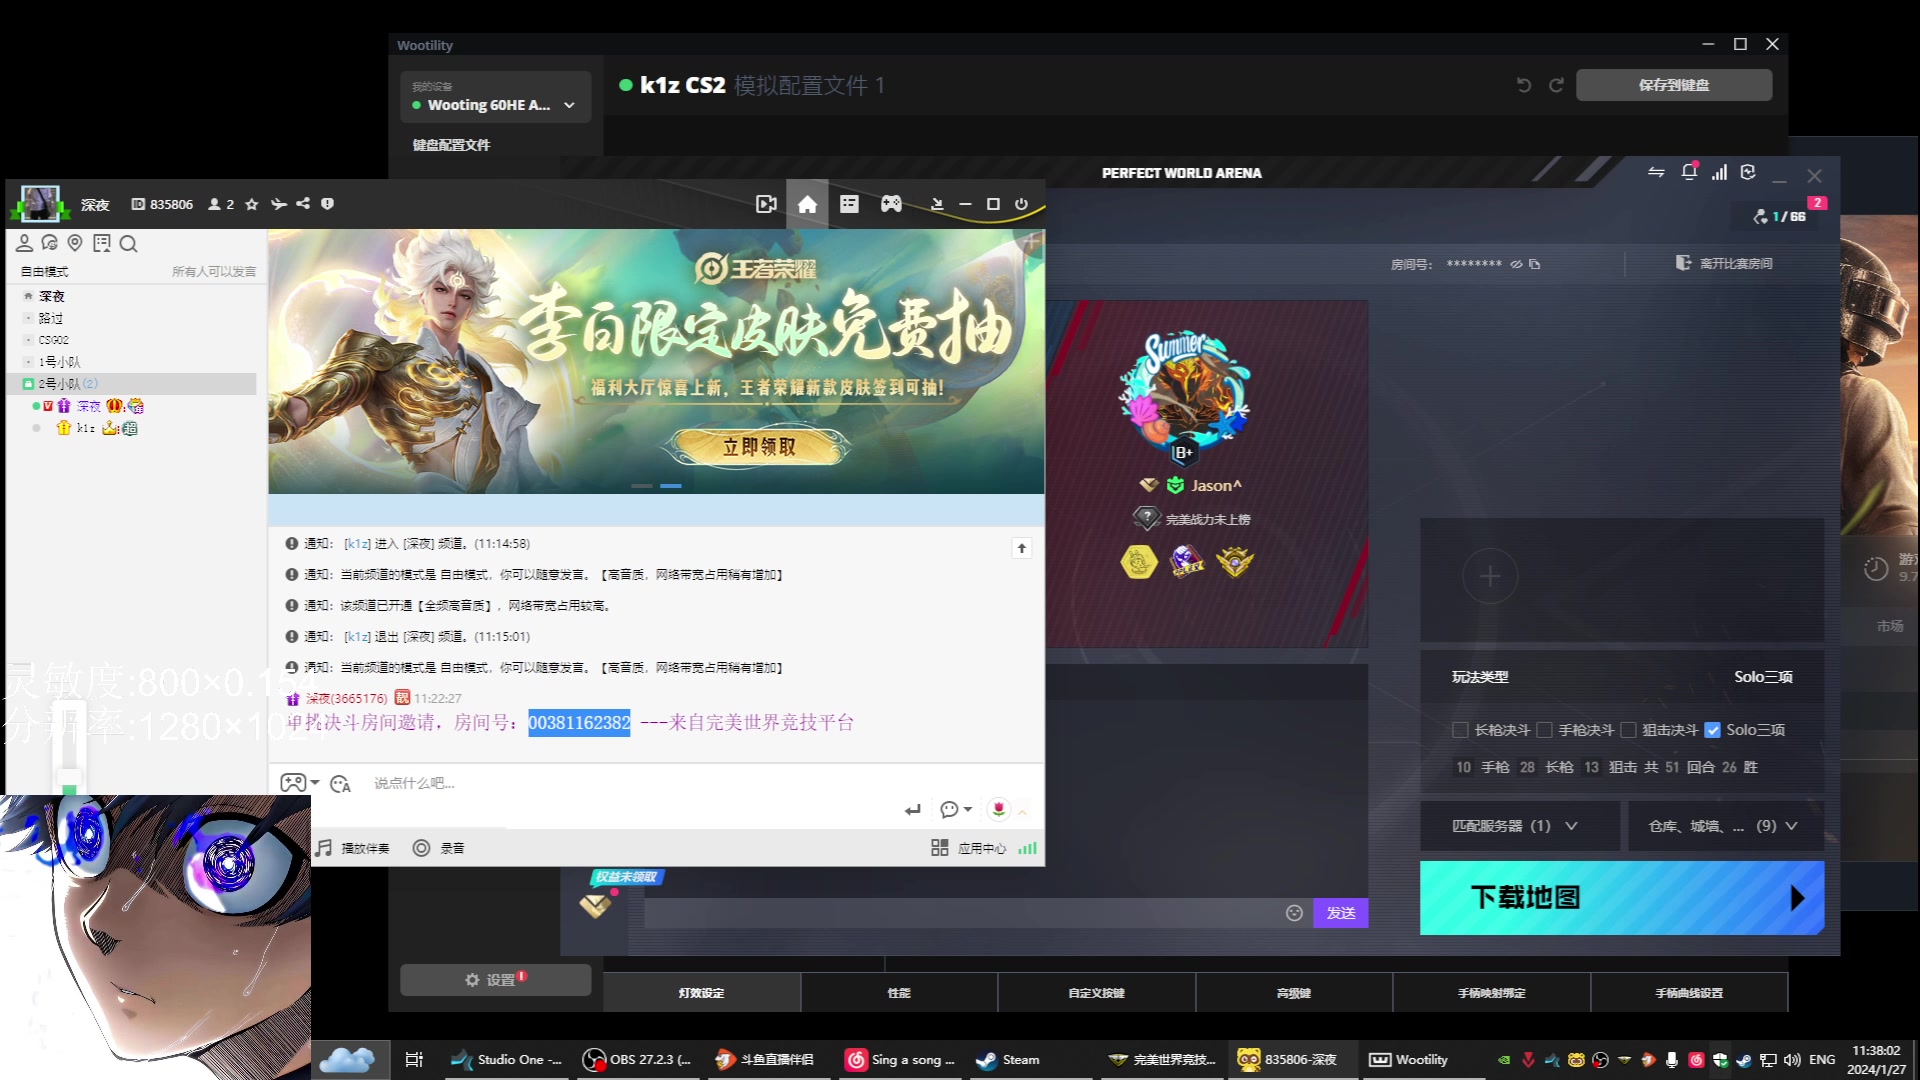The image size is (1920, 1080).
Task: Select the 路过 channel
Action: click(50, 318)
